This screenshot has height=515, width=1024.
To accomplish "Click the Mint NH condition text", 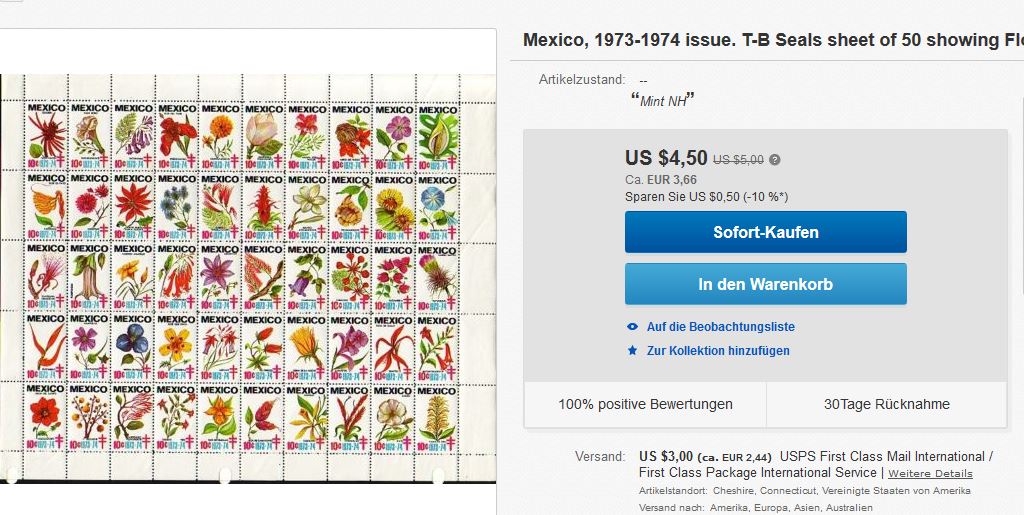I will point(662,100).
